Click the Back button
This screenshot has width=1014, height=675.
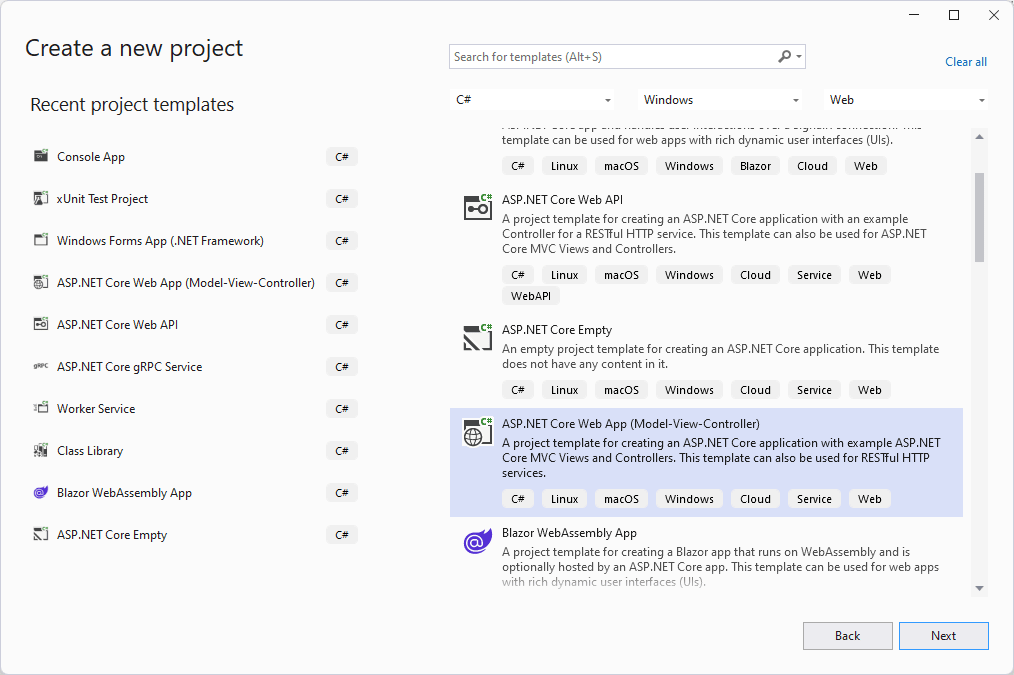(x=847, y=636)
